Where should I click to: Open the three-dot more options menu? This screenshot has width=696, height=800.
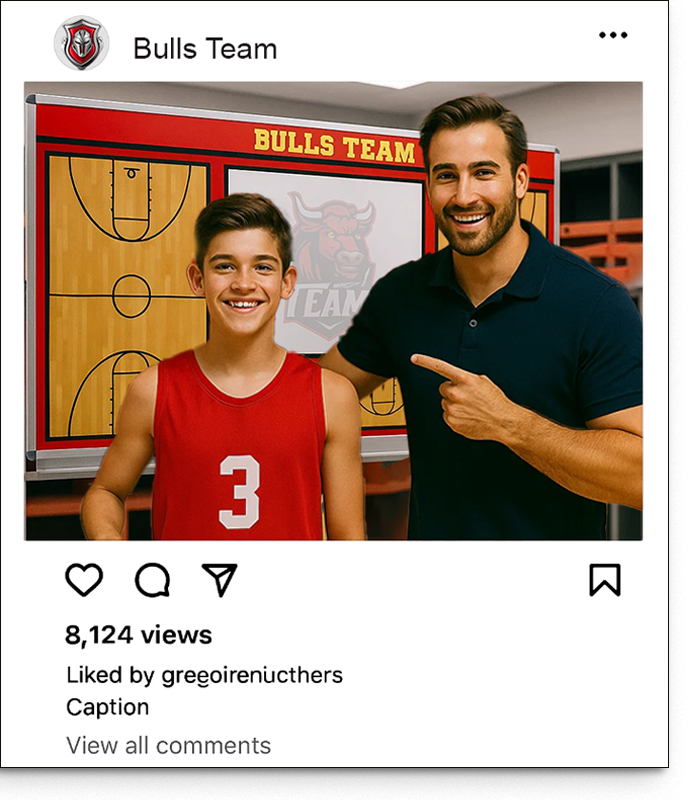pos(613,35)
